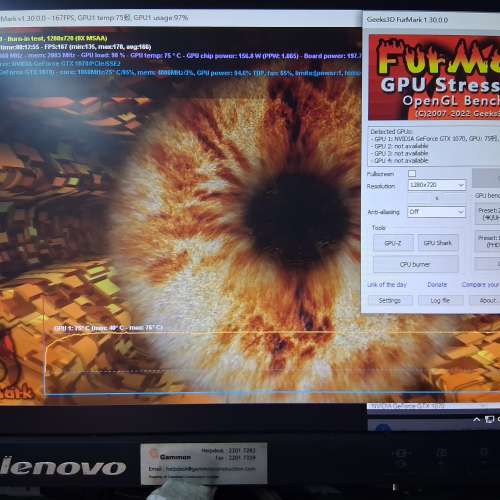Show hidden system tray icons chevron
The width and height of the screenshot is (500, 500).
pos(477,419)
